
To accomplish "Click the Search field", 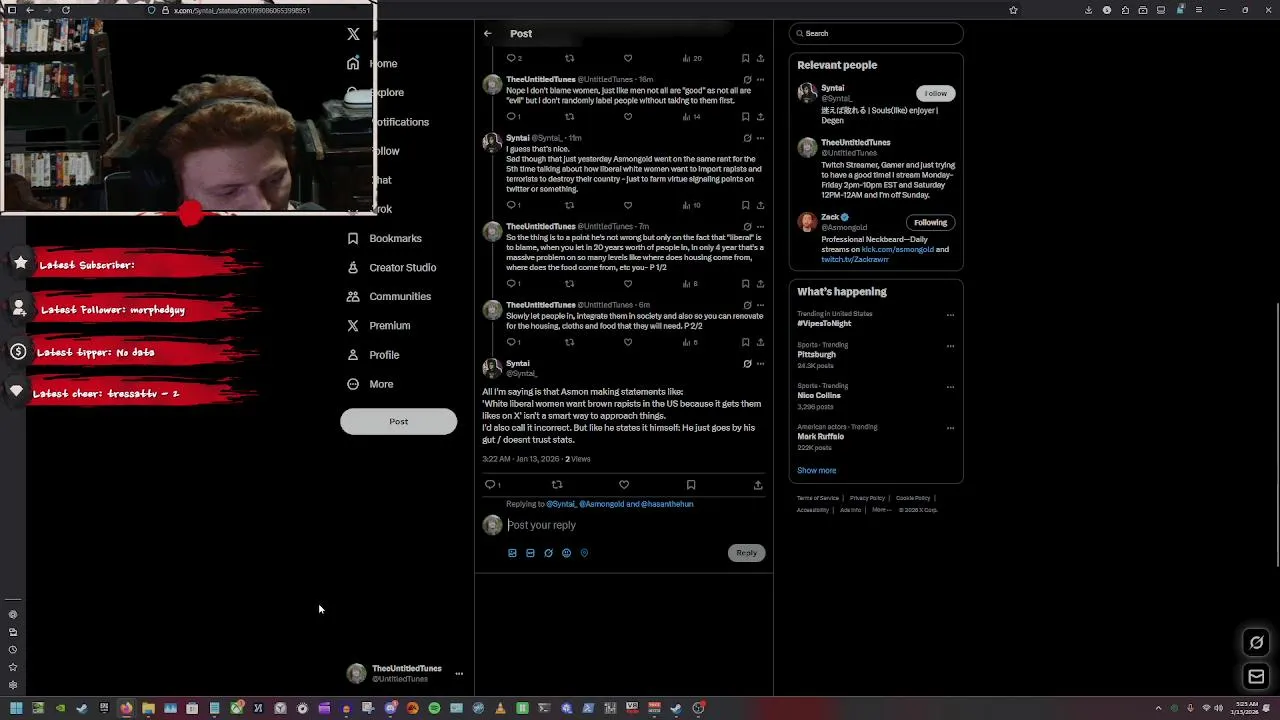I will (876, 34).
